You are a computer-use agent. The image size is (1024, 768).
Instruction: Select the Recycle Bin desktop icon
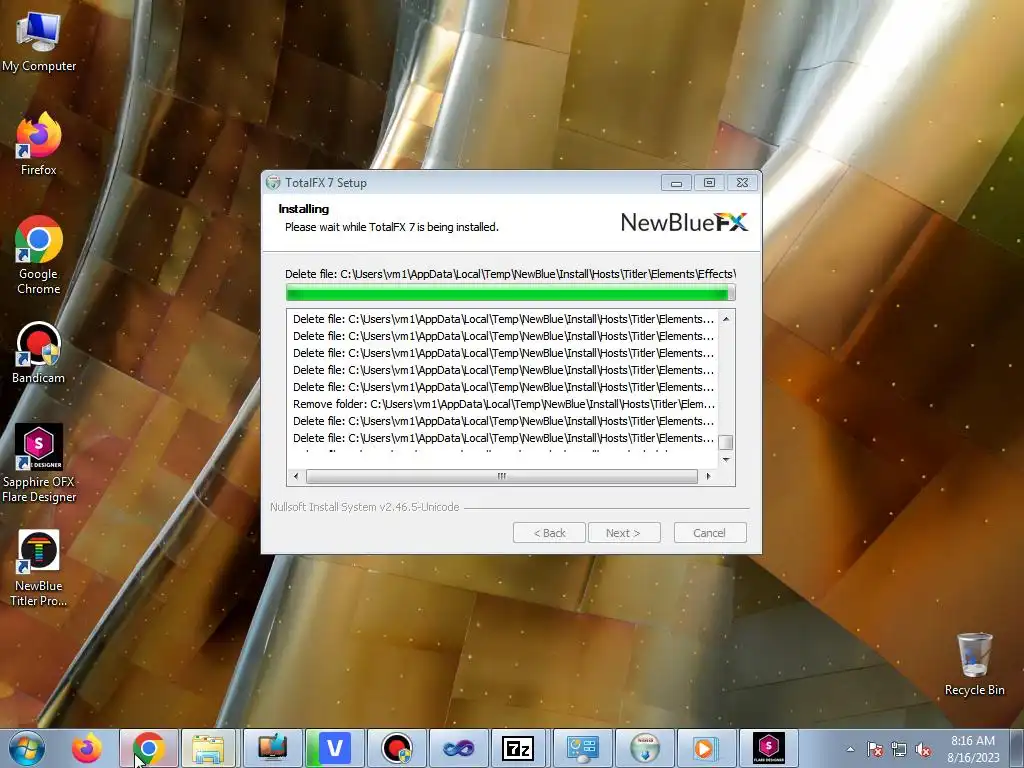point(974,664)
